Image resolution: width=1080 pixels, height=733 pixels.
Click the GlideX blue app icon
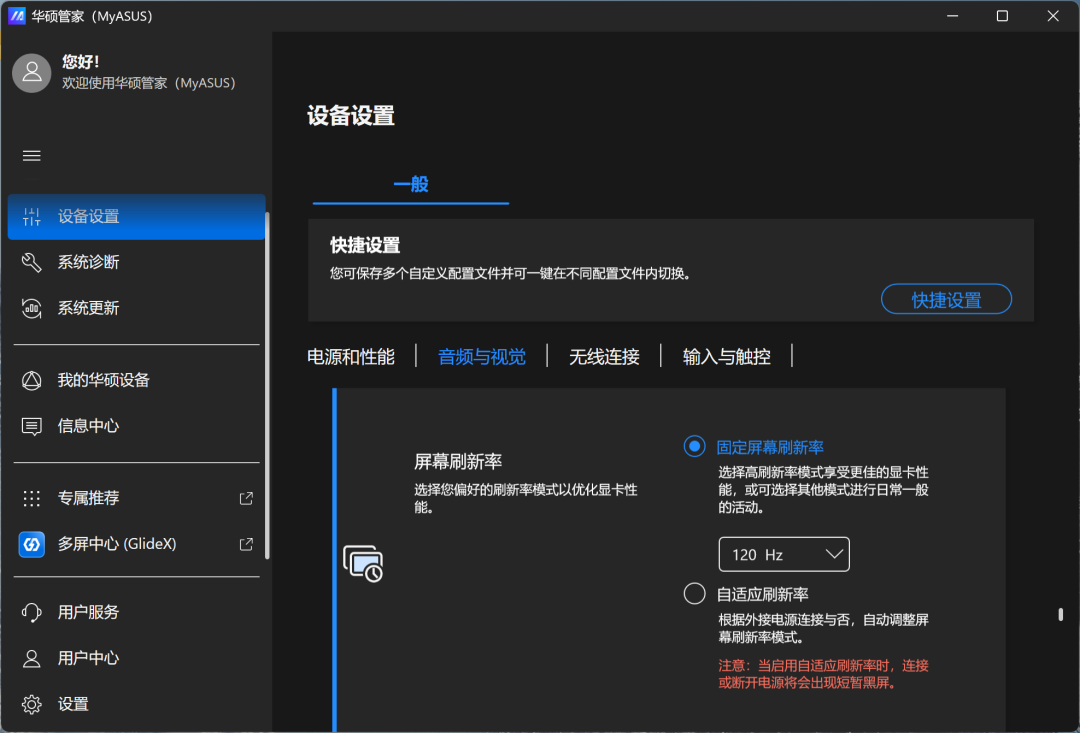(x=32, y=544)
